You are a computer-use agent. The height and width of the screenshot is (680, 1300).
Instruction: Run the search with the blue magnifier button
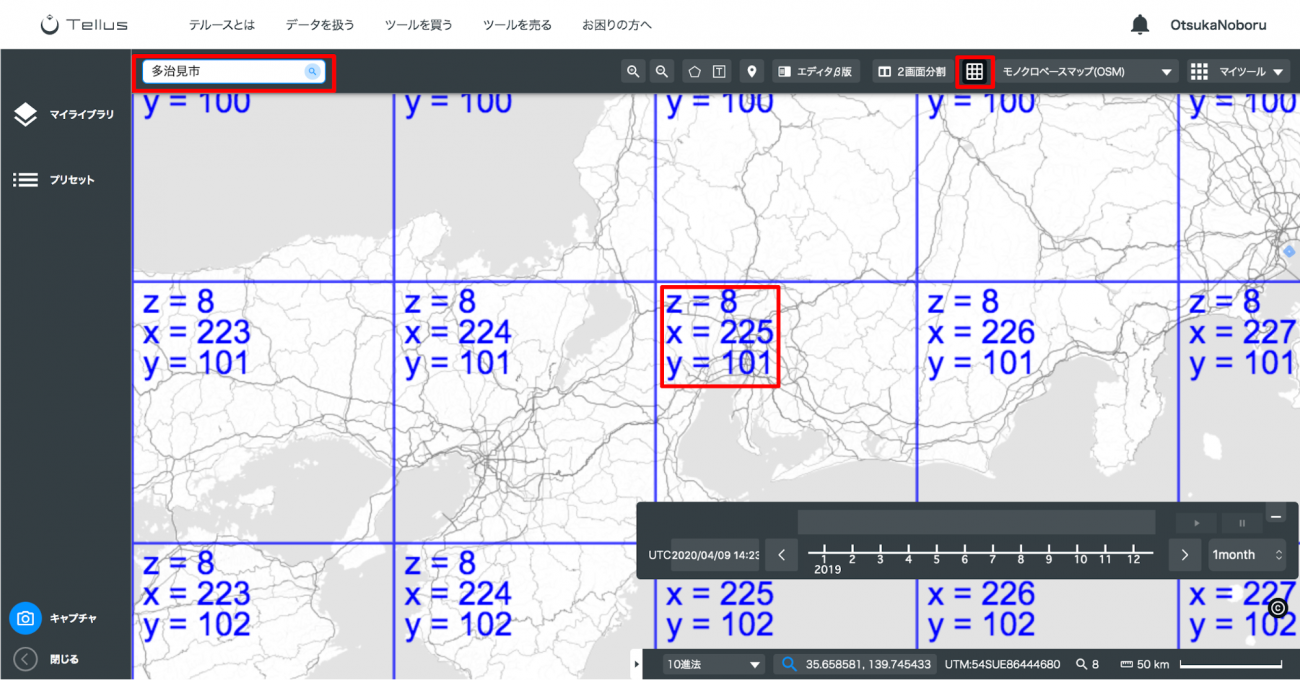pyautogui.click(x=312, y=71)
